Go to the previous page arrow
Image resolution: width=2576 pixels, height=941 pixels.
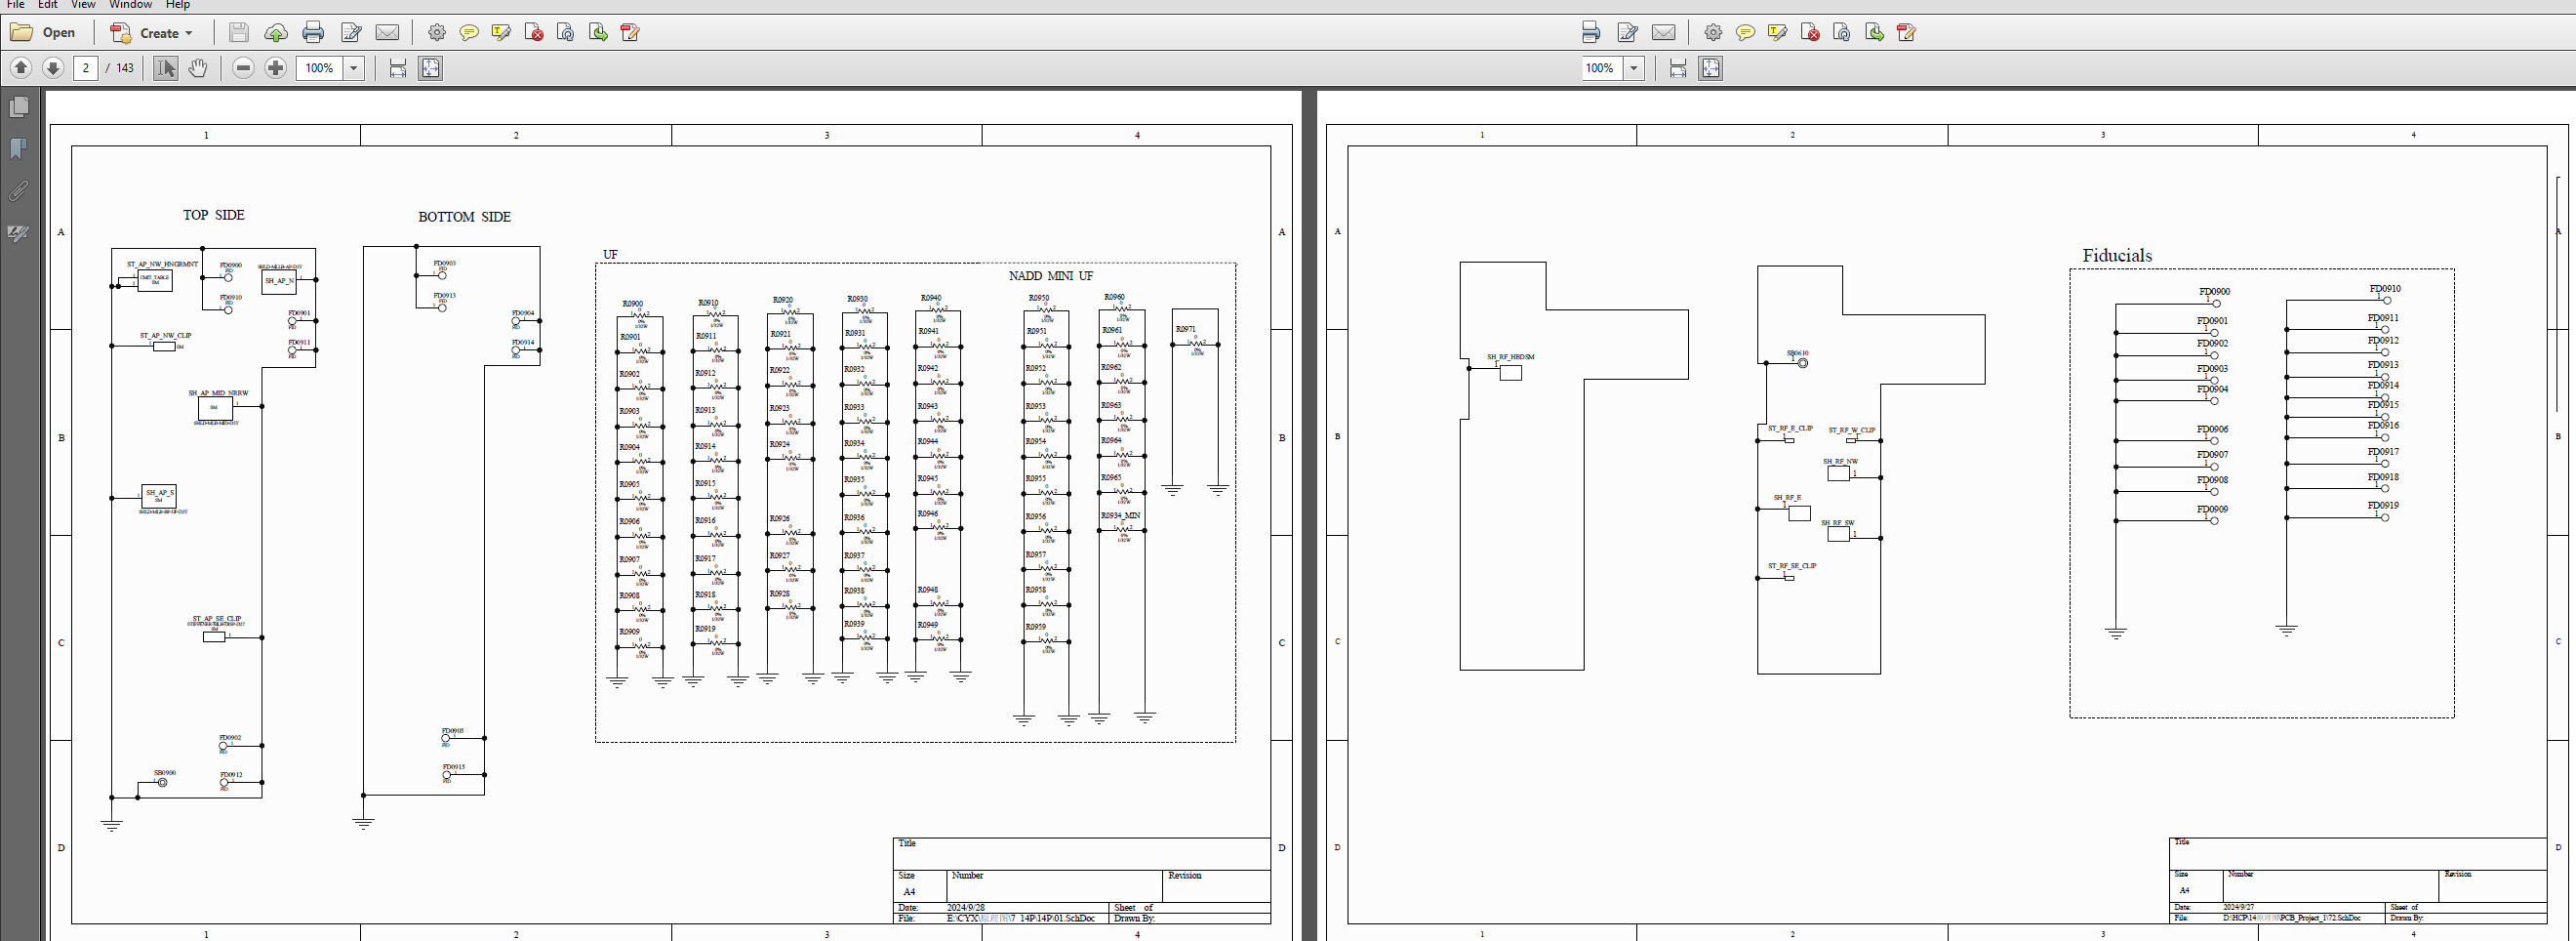pos(21,68)
